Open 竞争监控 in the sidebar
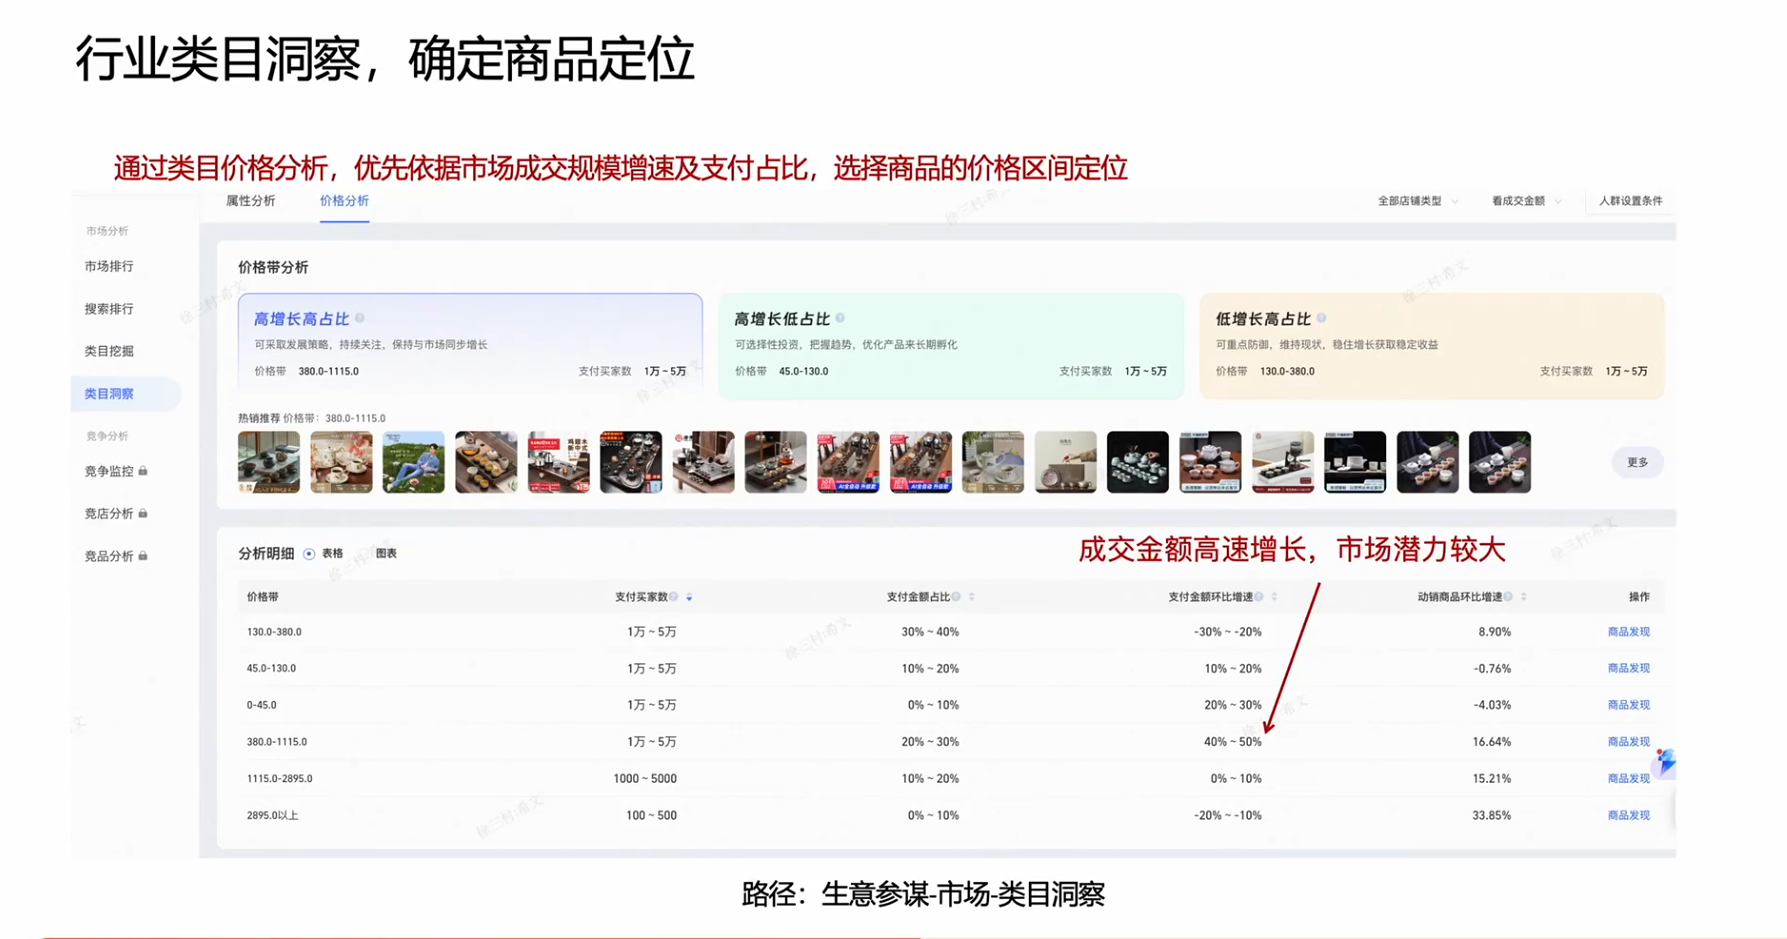The image size is (1787, 939). coord(109,471)
